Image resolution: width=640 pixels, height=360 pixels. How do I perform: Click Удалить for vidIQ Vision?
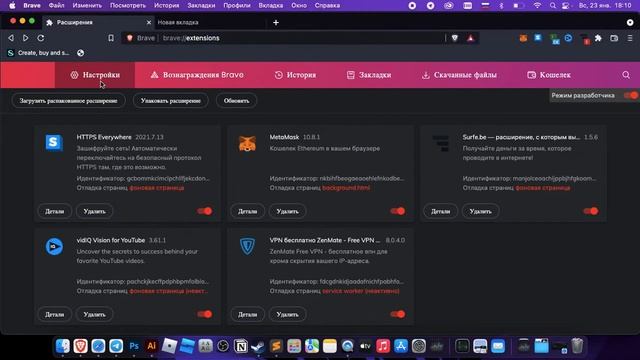pyautogui.click(x=95, y=315)
